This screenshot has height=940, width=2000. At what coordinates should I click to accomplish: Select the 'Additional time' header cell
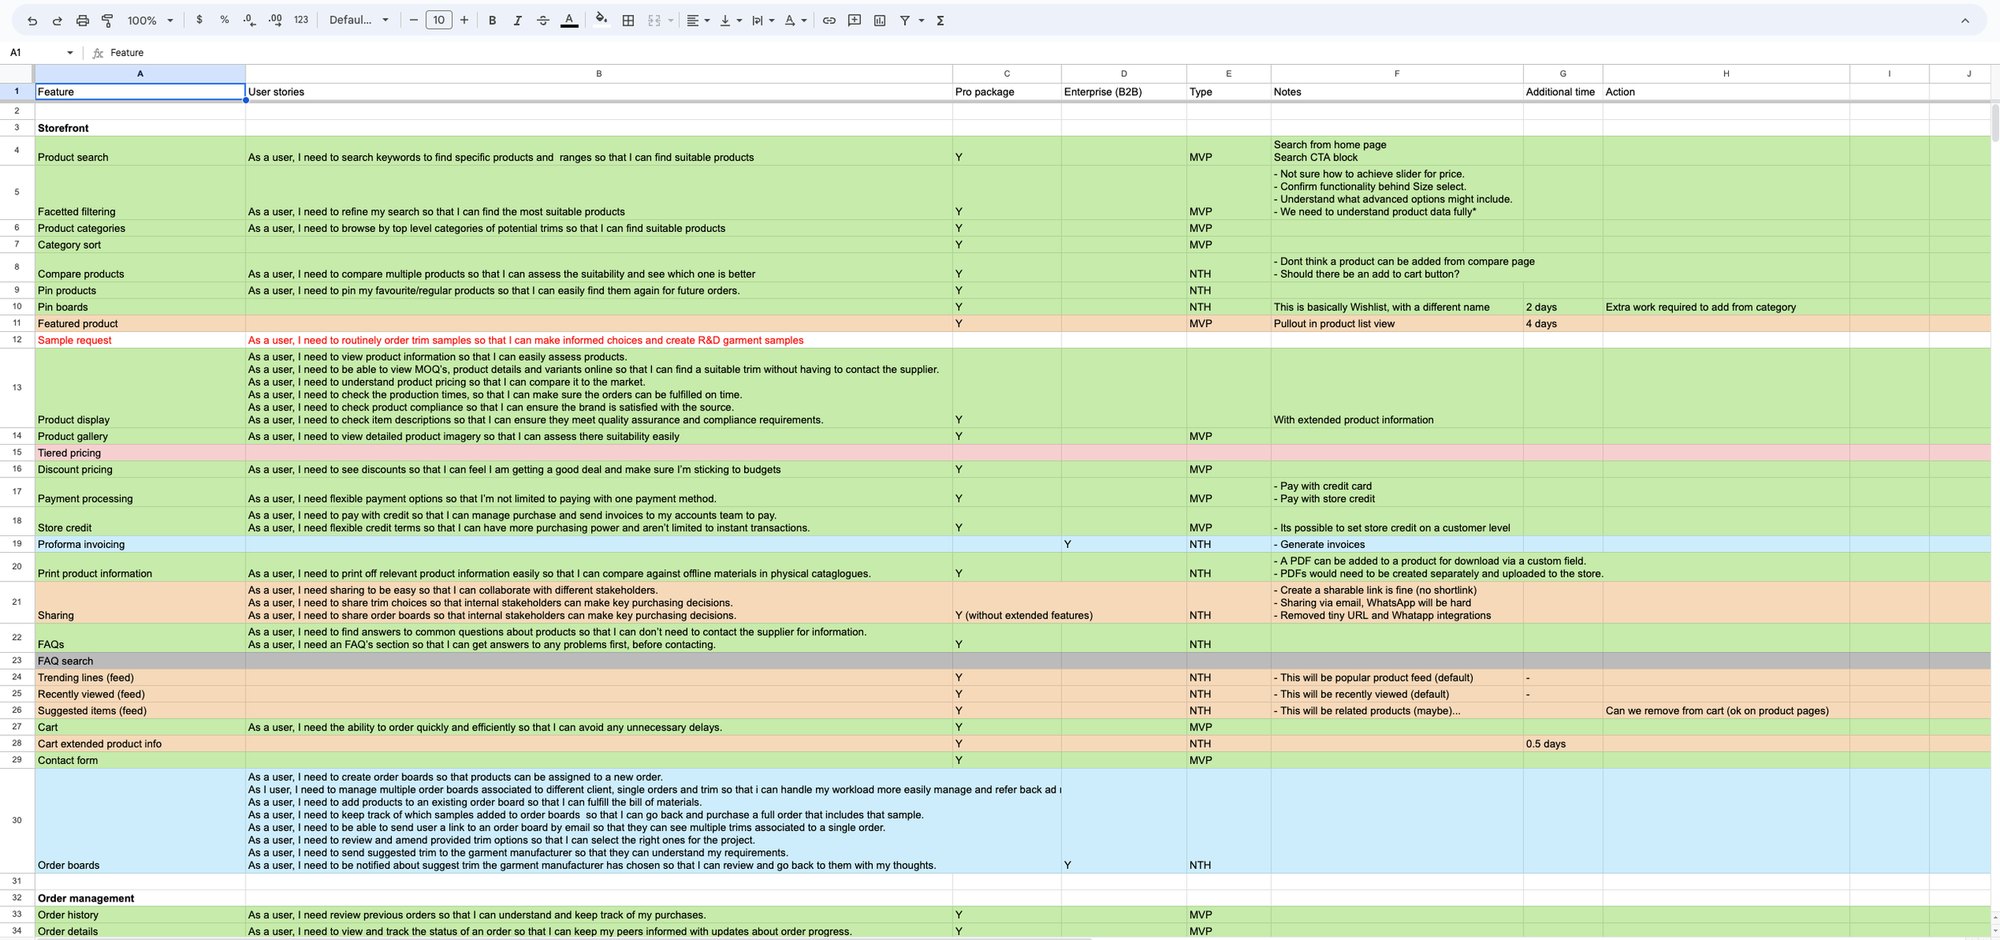click(1563, 92)
